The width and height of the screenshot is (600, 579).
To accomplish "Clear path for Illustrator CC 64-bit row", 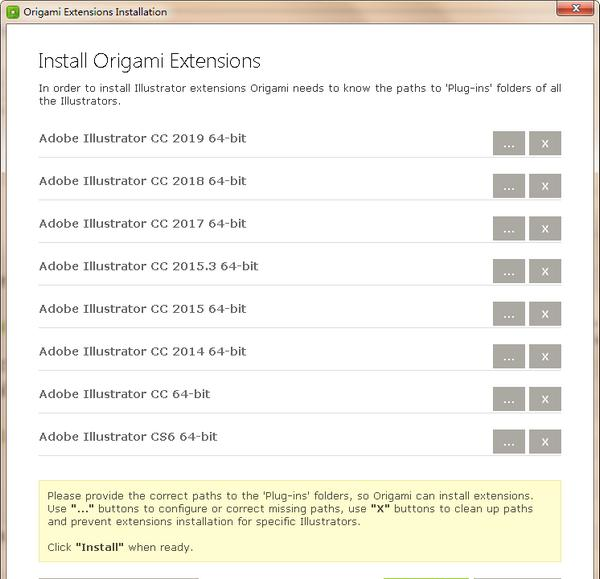I will 545,399.
